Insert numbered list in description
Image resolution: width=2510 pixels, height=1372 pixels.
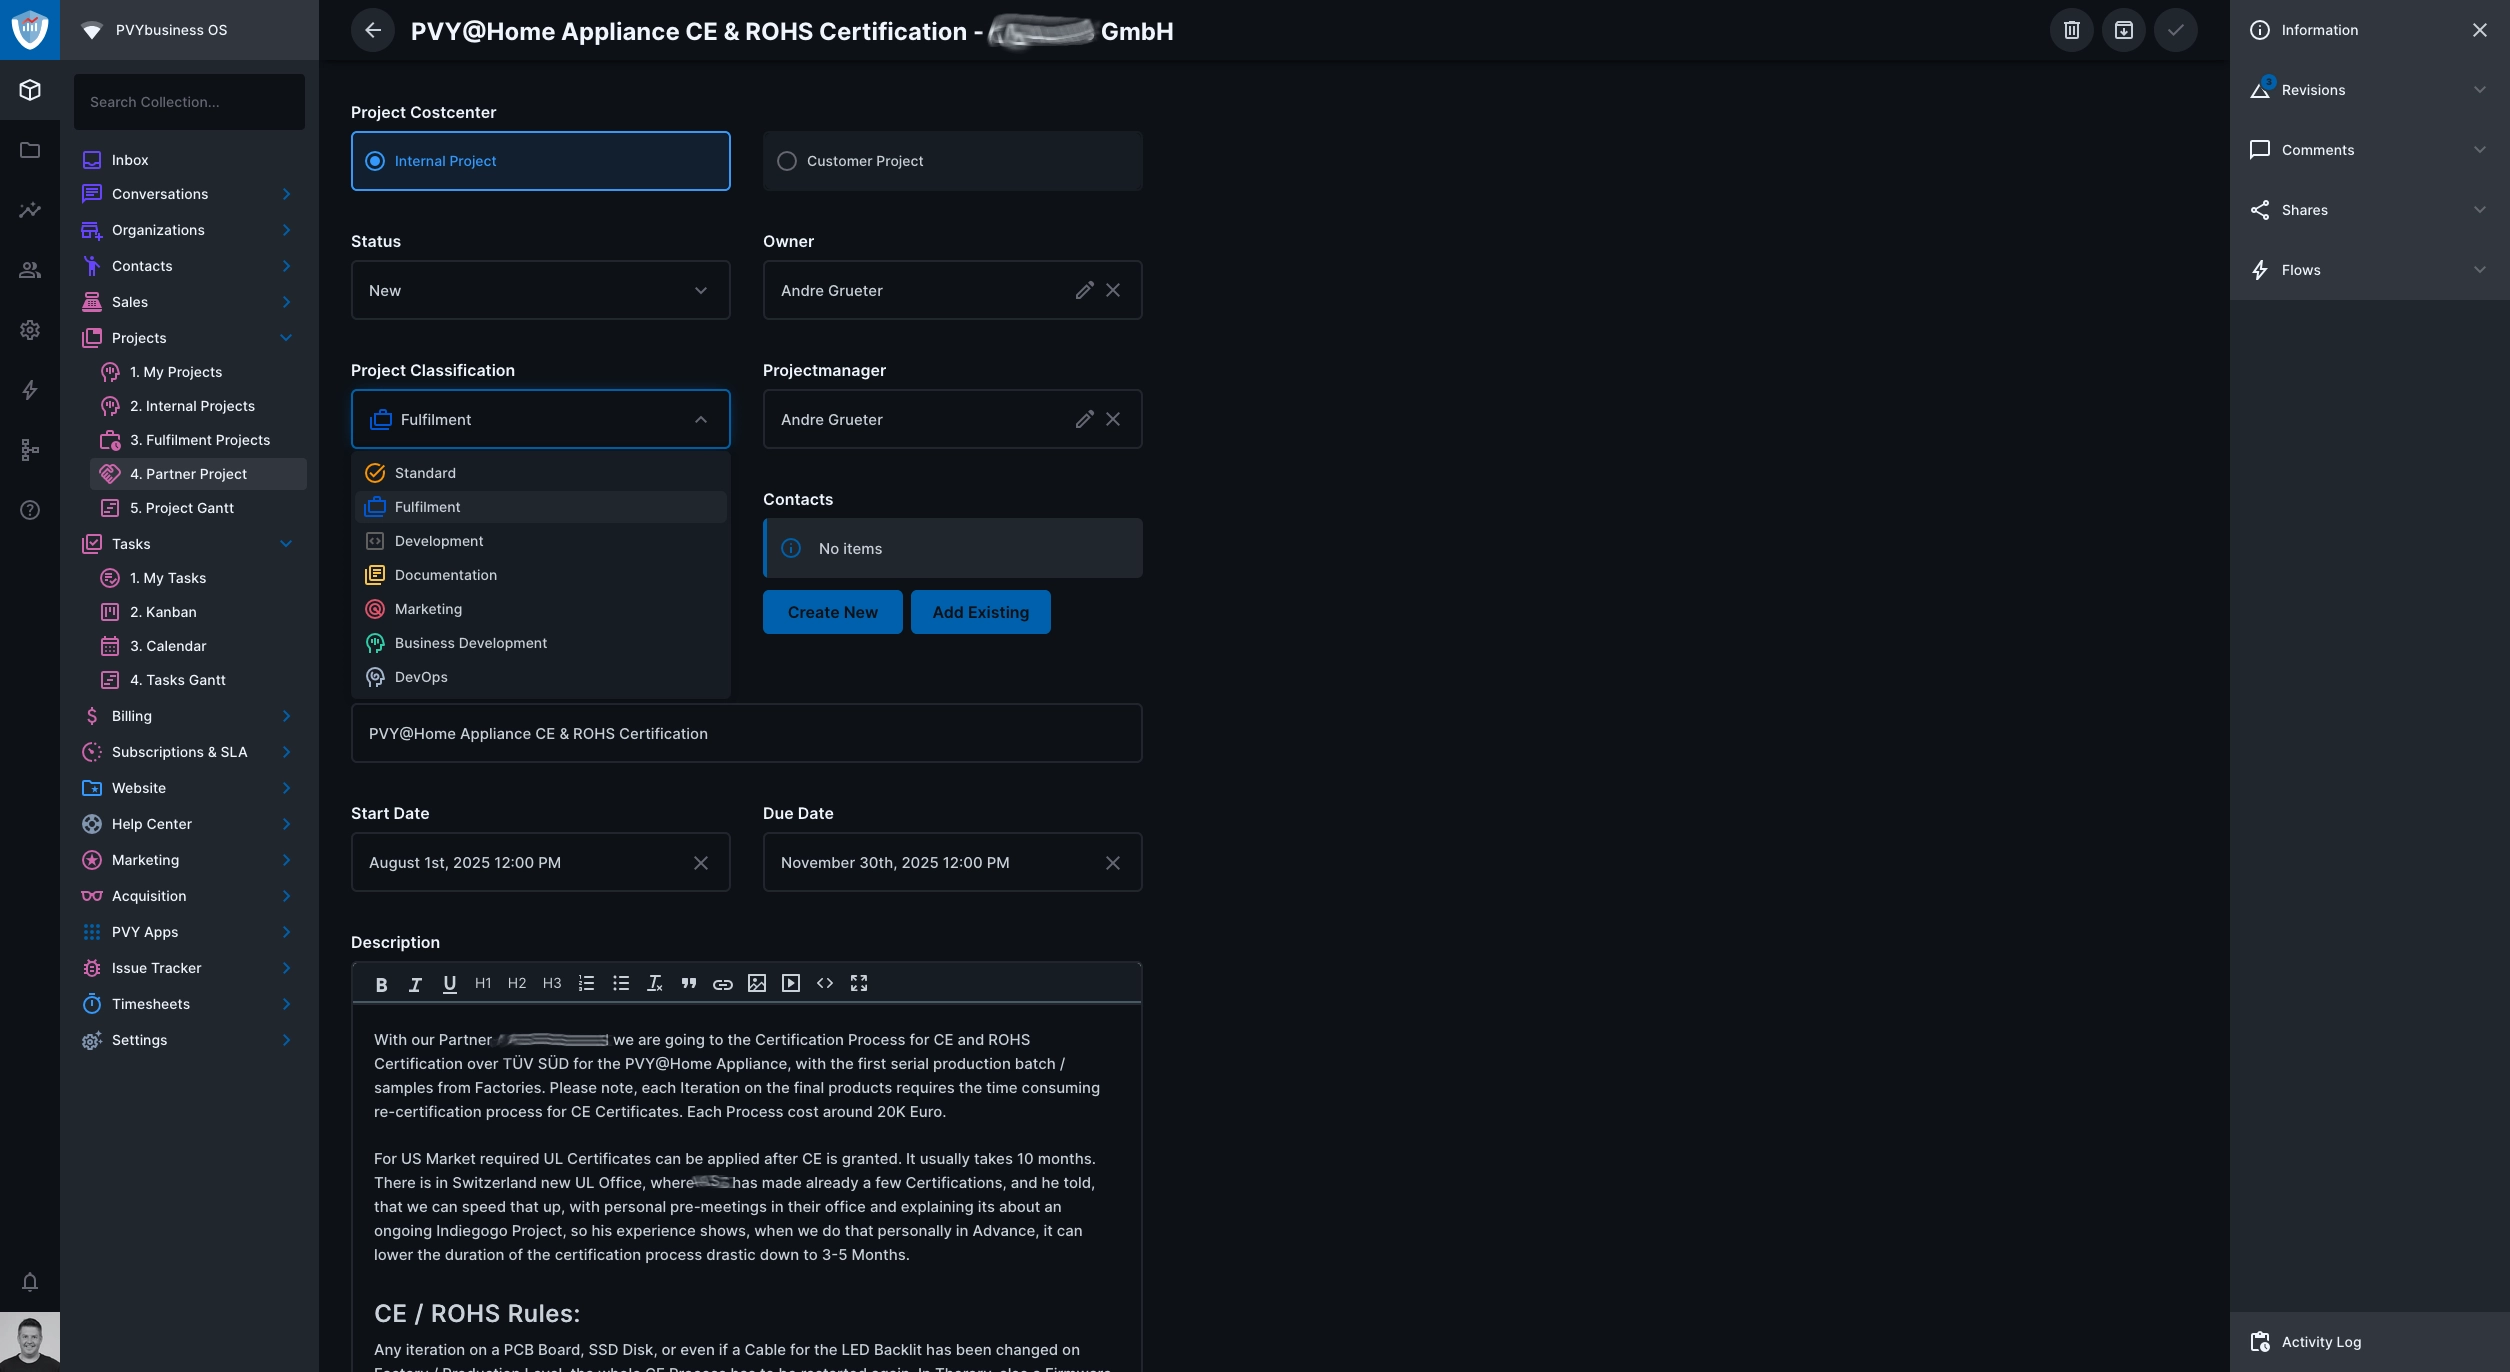click(586, 984)
